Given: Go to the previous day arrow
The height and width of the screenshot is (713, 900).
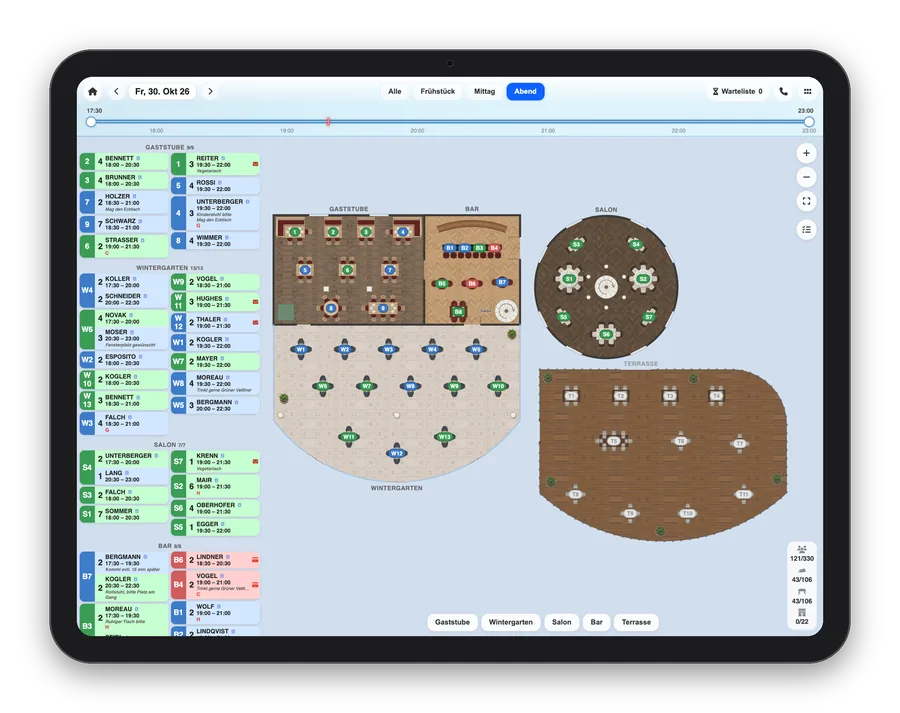Looking at the screenshot, I should [117, 91].
